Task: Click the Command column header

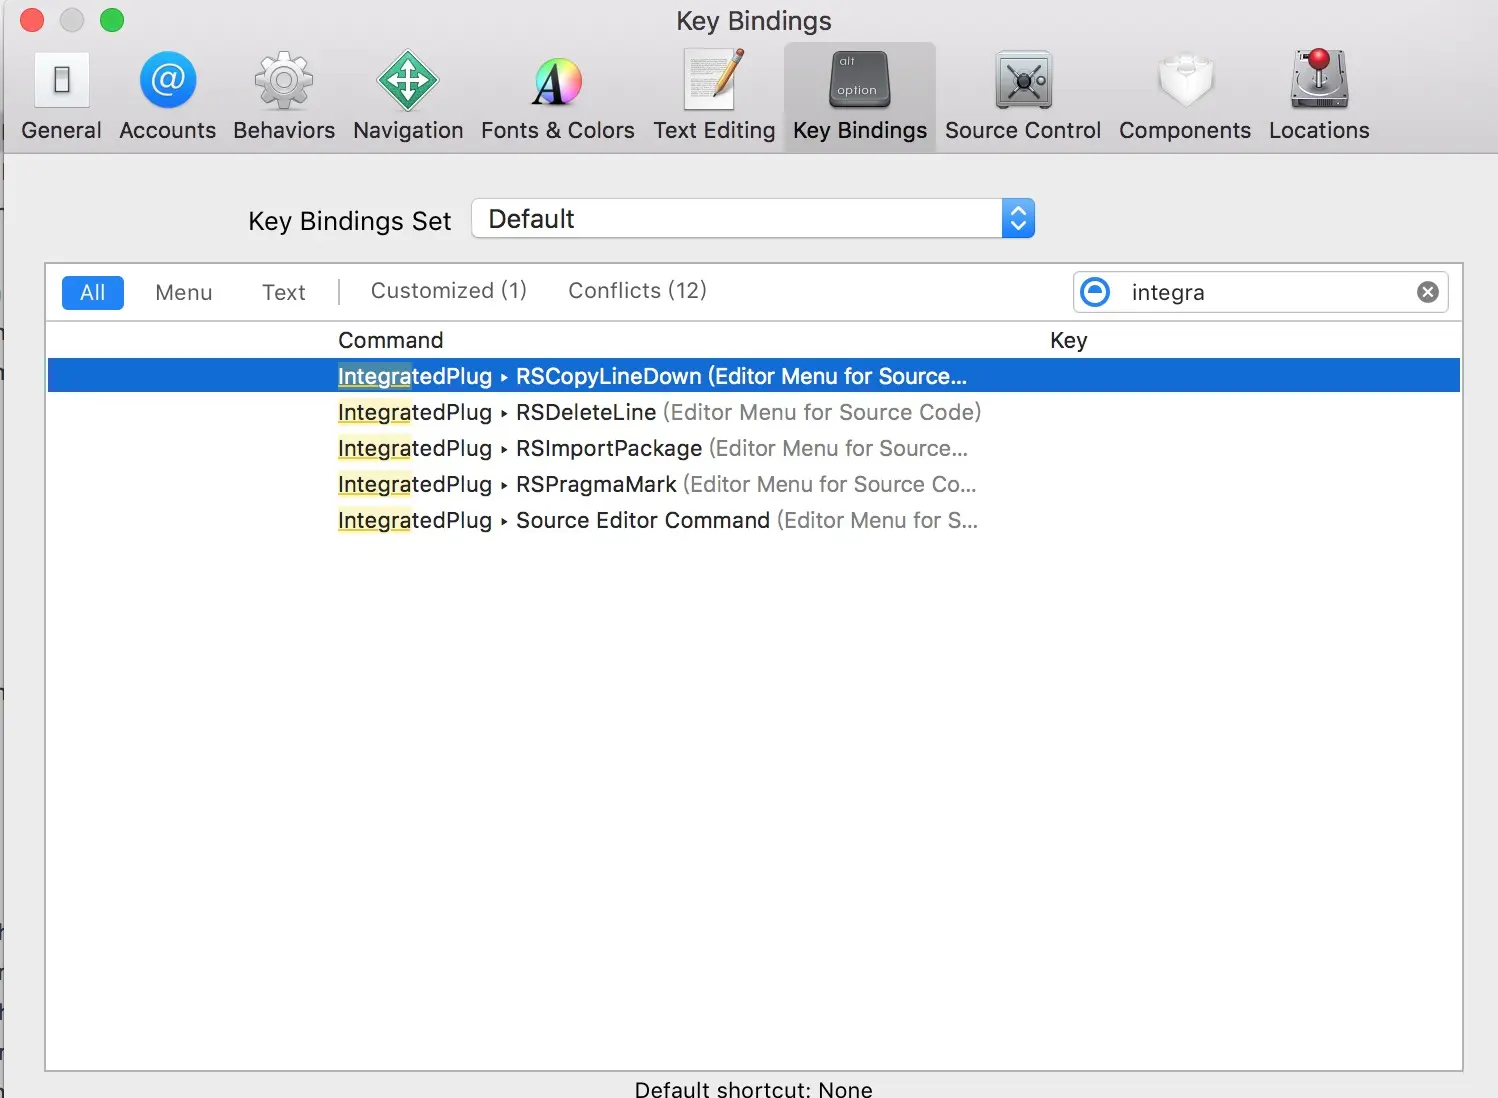Action: [x=391, y=340]
